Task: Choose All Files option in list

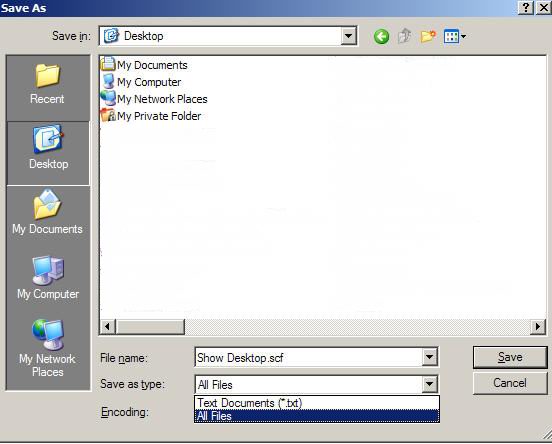Action: click(x=316, y=416)
